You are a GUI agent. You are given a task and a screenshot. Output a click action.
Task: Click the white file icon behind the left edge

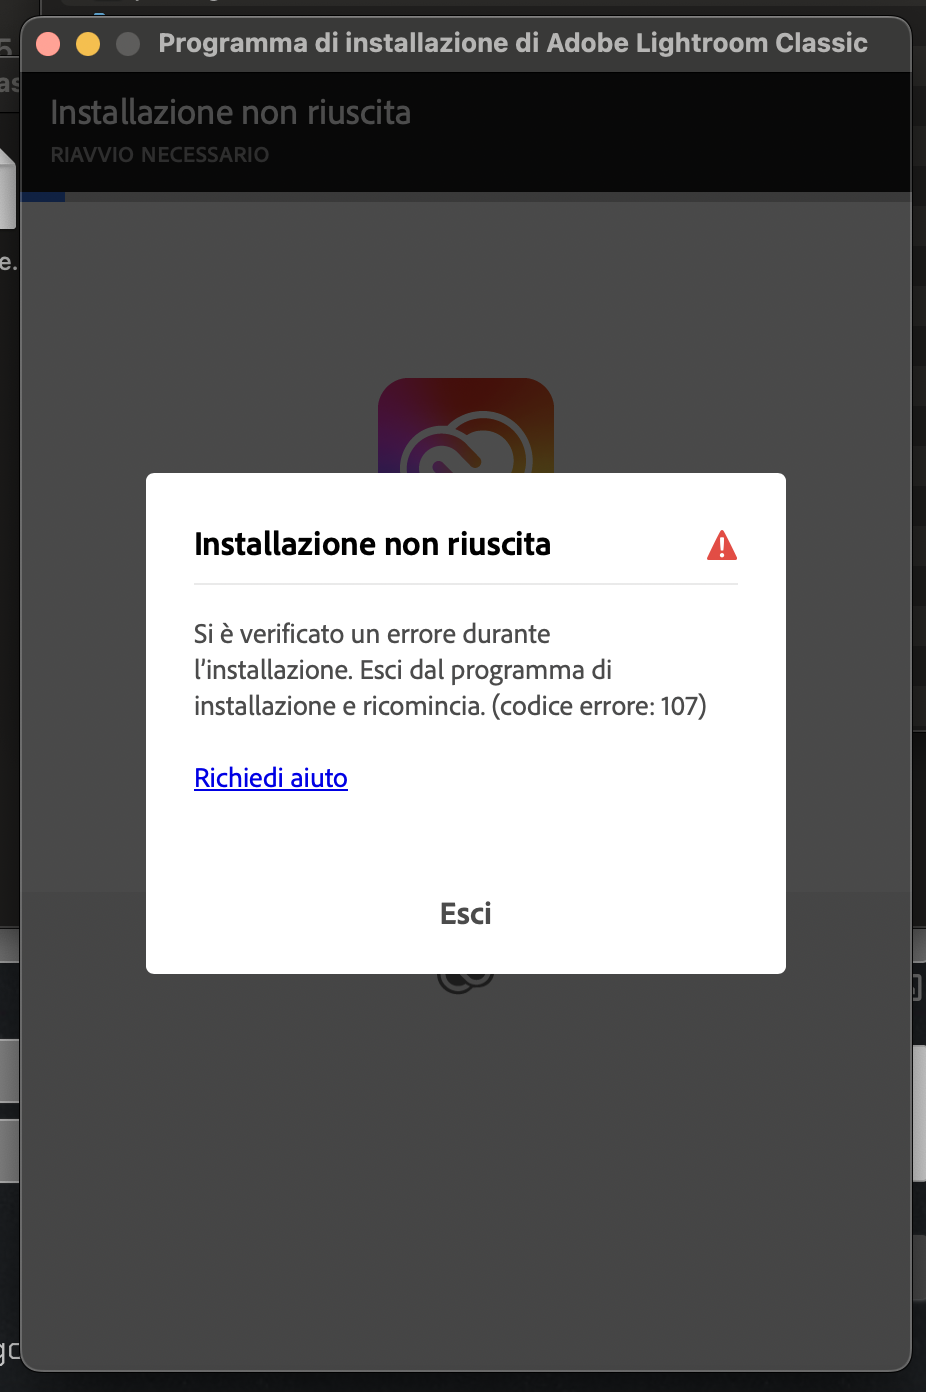click(x=8, y=188)
